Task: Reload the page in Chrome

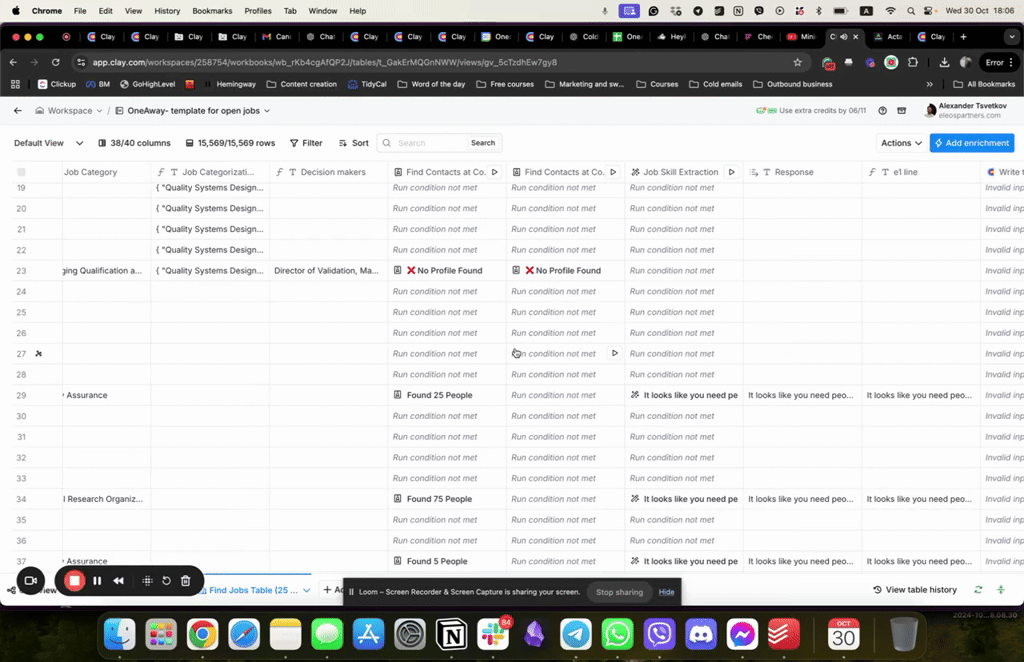Action: pos(56,63)
